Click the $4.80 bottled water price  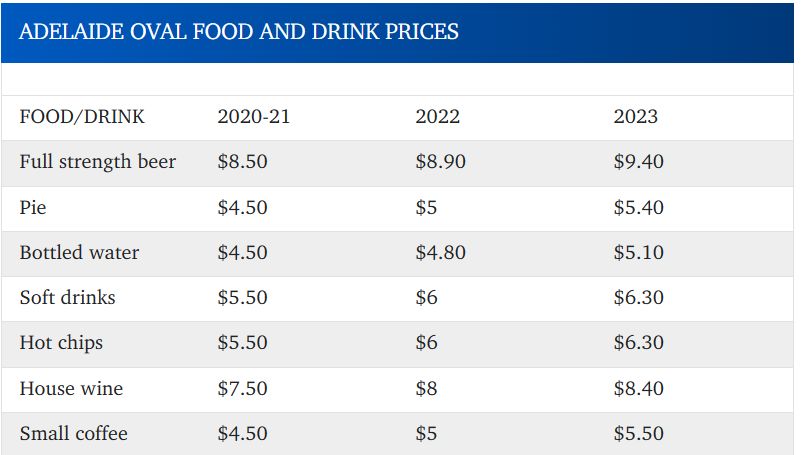coord(441,253)
